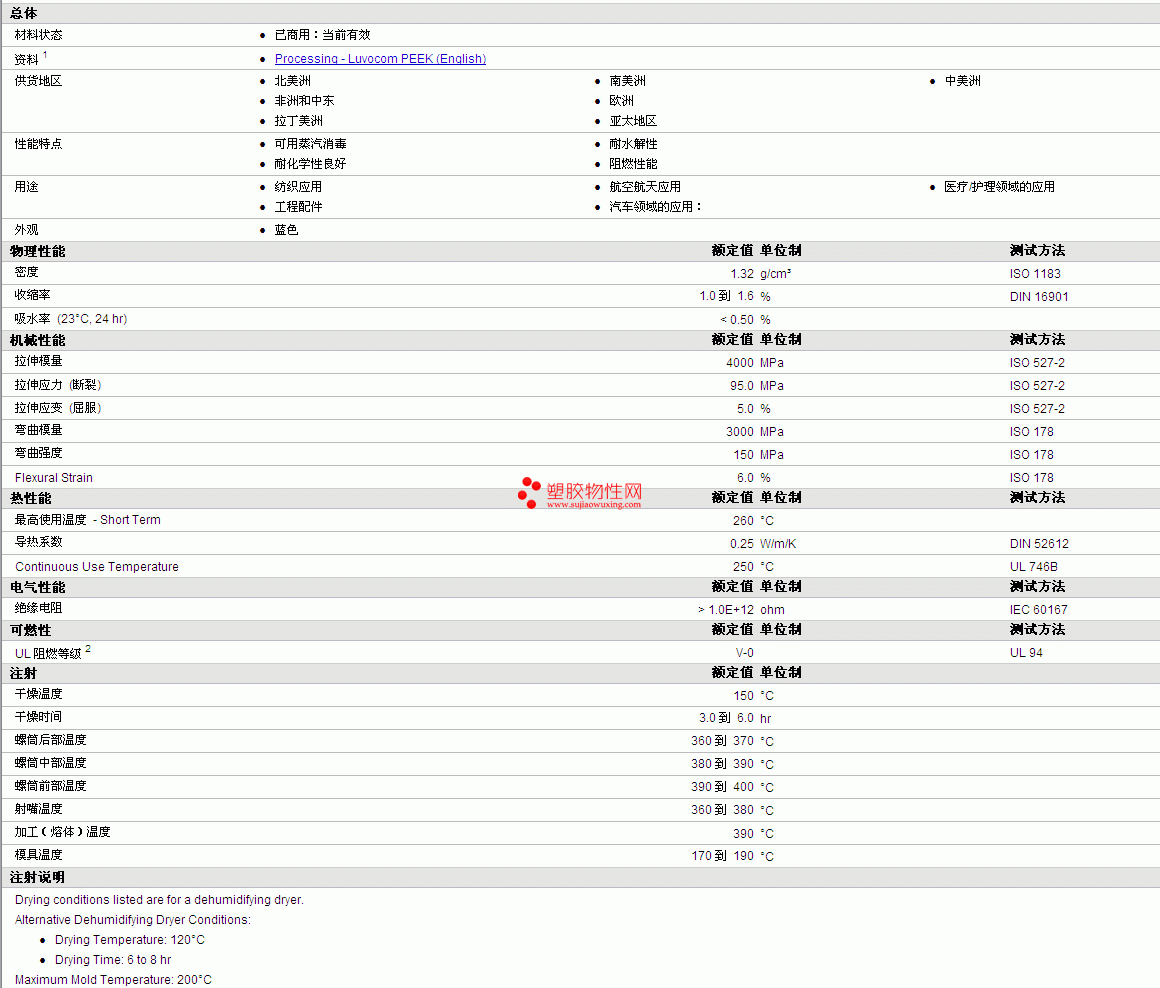Click the 干燥温度 row label

pos(38,694)
